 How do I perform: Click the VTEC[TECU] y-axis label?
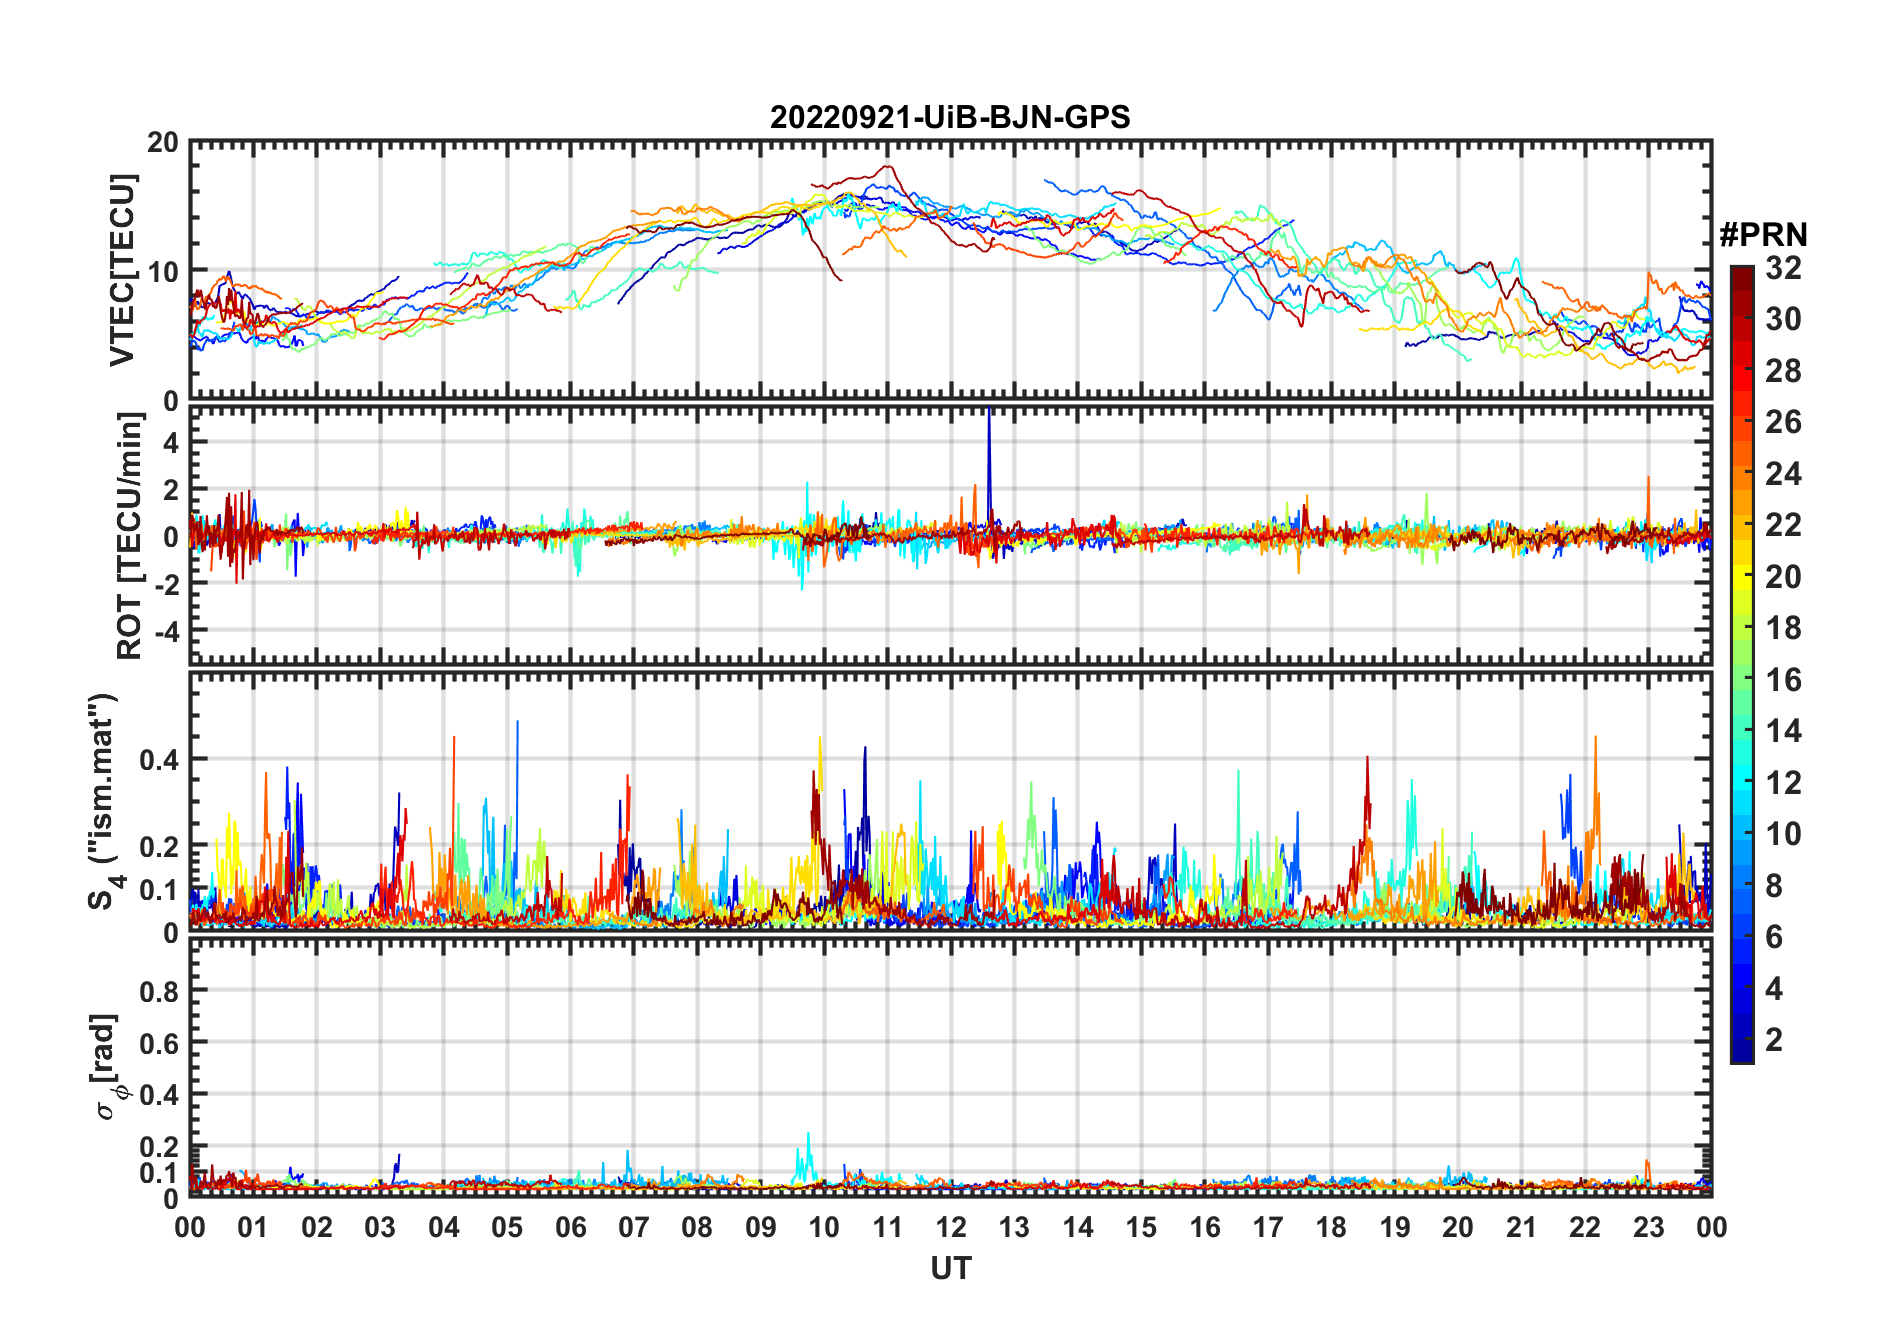(122, 270)
